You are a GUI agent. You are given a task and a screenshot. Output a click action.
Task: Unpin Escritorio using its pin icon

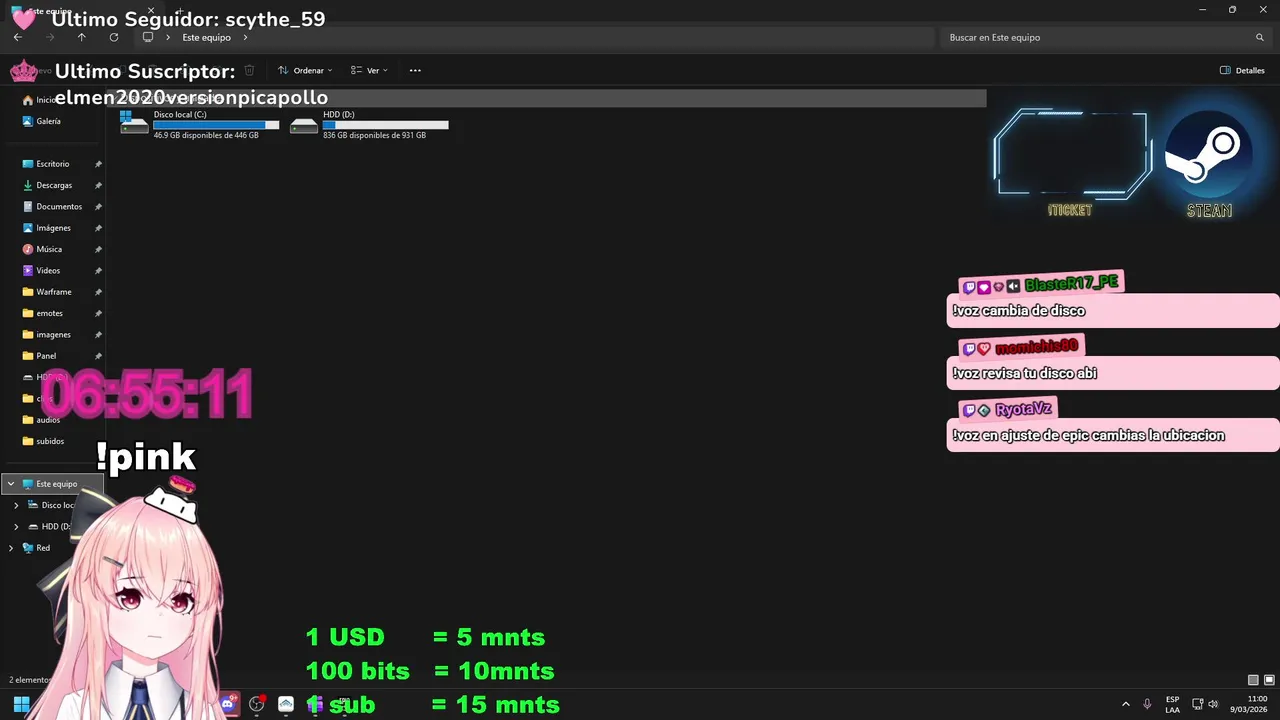(98, 164)
